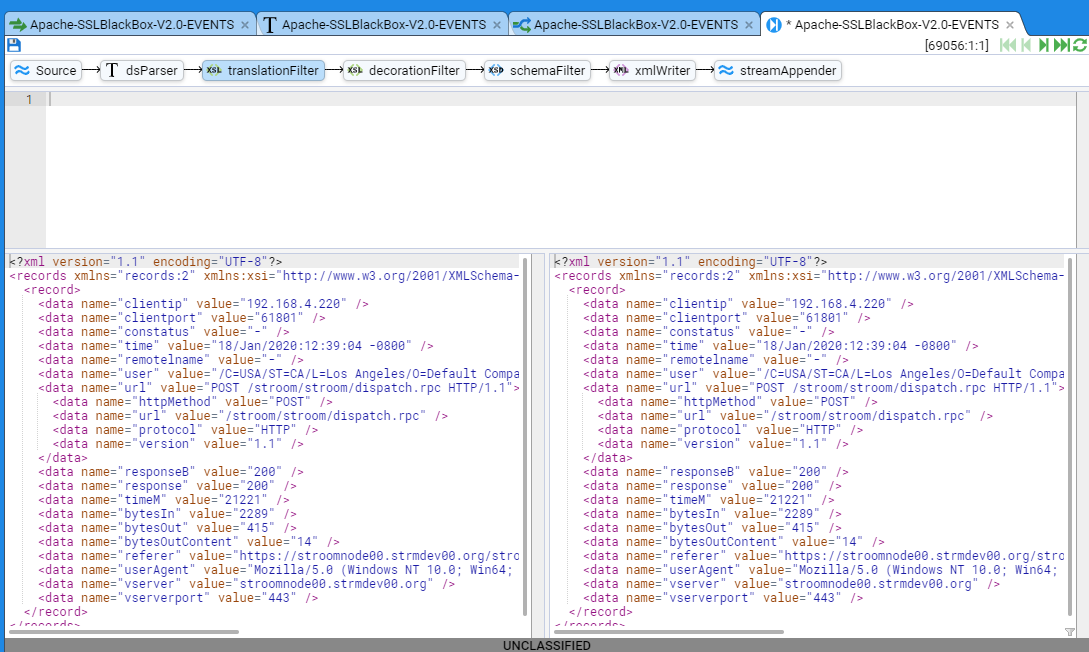Click the Save icon above the pipeline
This screenshot has height=652, width=1089.
(x=13, y=45)
